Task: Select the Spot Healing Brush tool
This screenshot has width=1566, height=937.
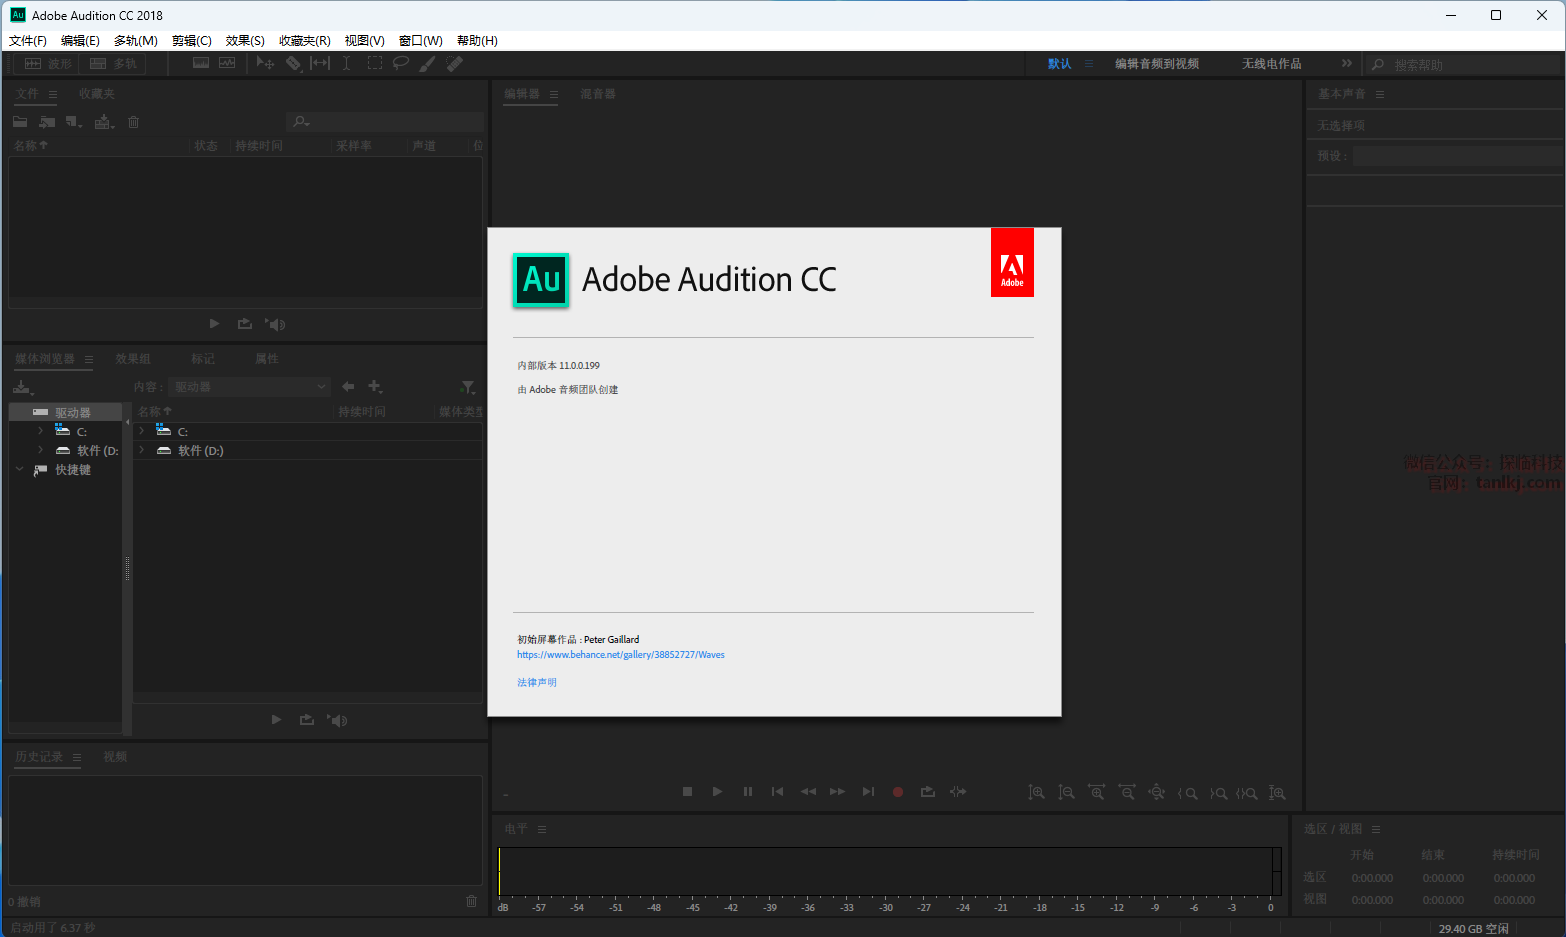Action: pyautogui.click(x=455, y=63)
